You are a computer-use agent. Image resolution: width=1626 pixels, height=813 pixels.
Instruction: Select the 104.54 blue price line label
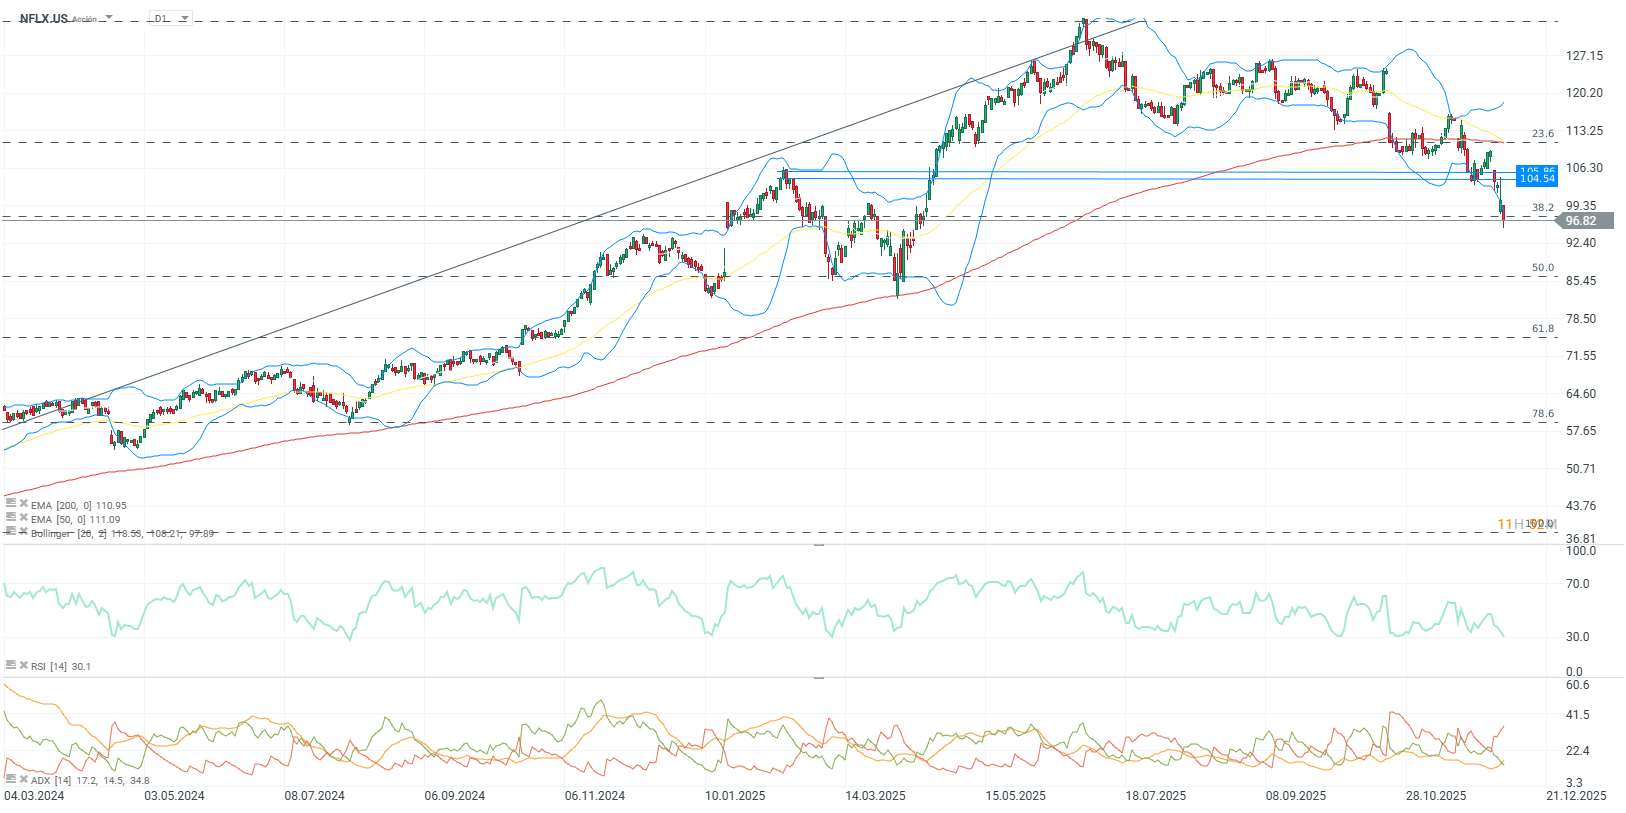tap(1537, 179)
